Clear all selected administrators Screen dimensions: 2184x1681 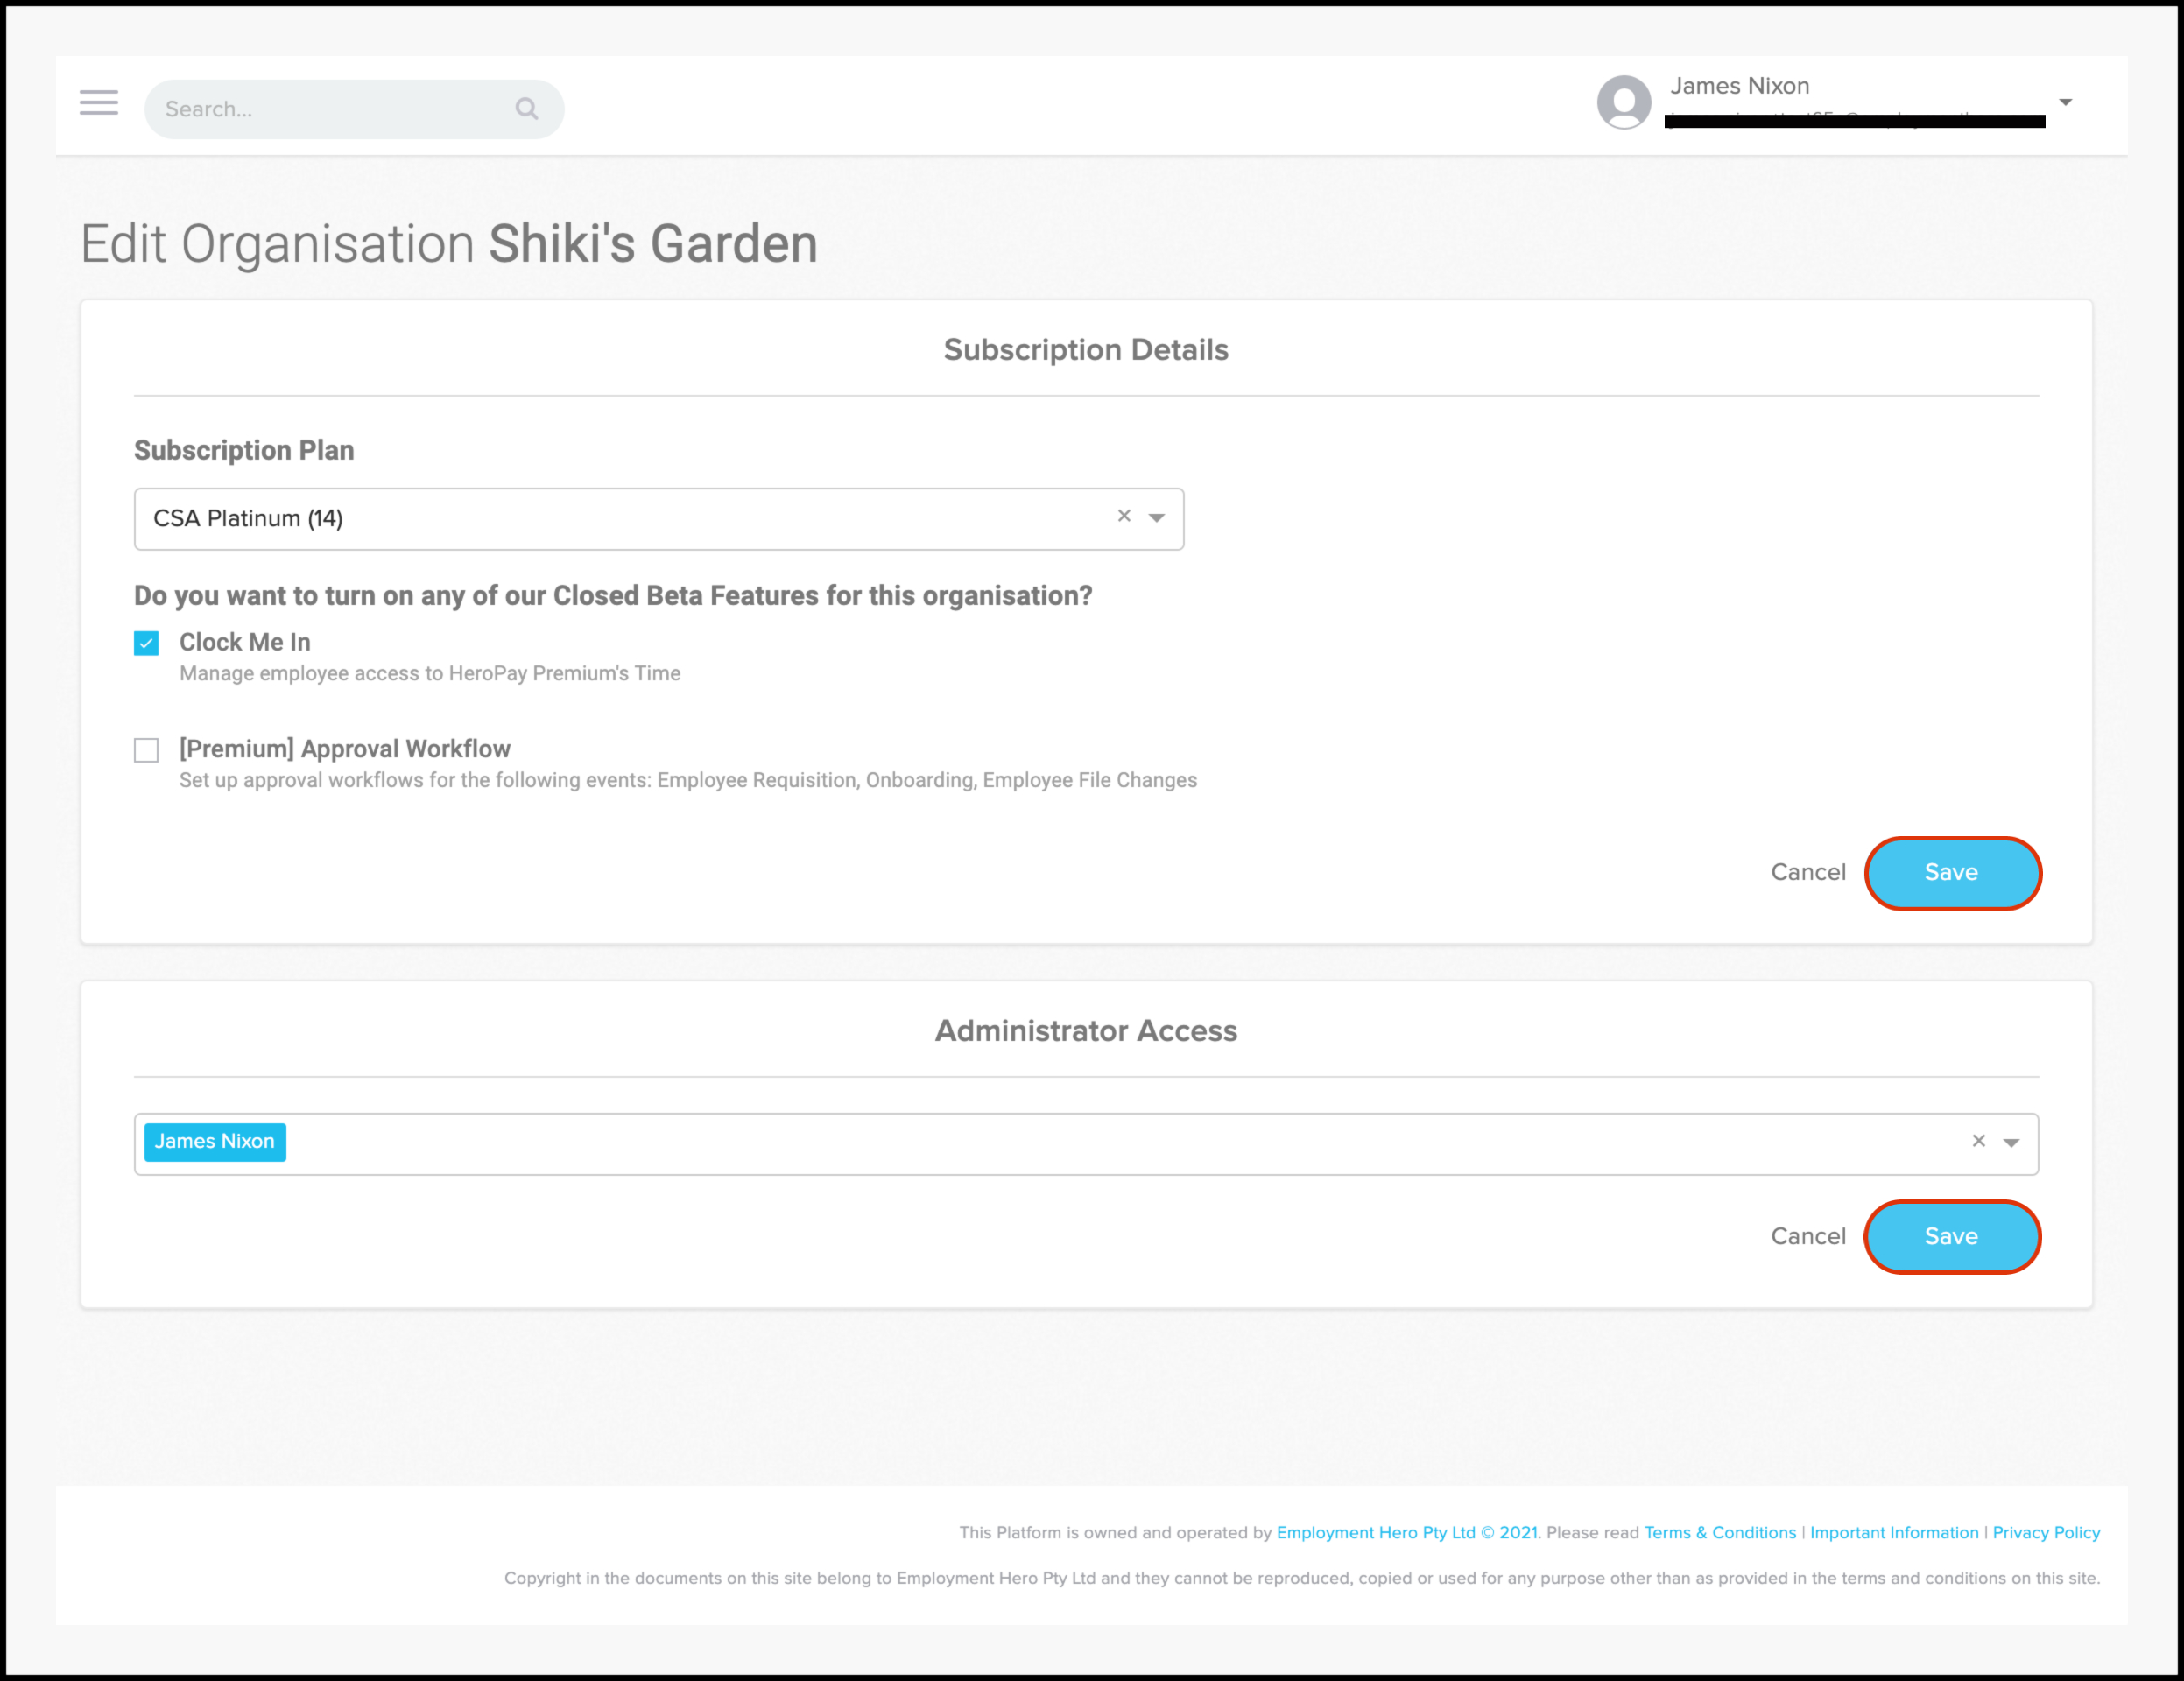pos(1978,1141)
